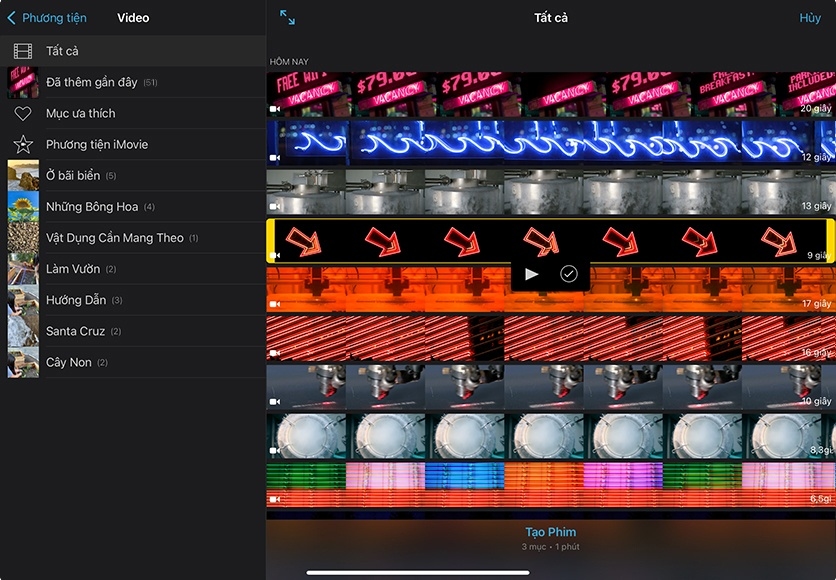Click the left yellow trim handle
The image size is (836, 580).
270,241
